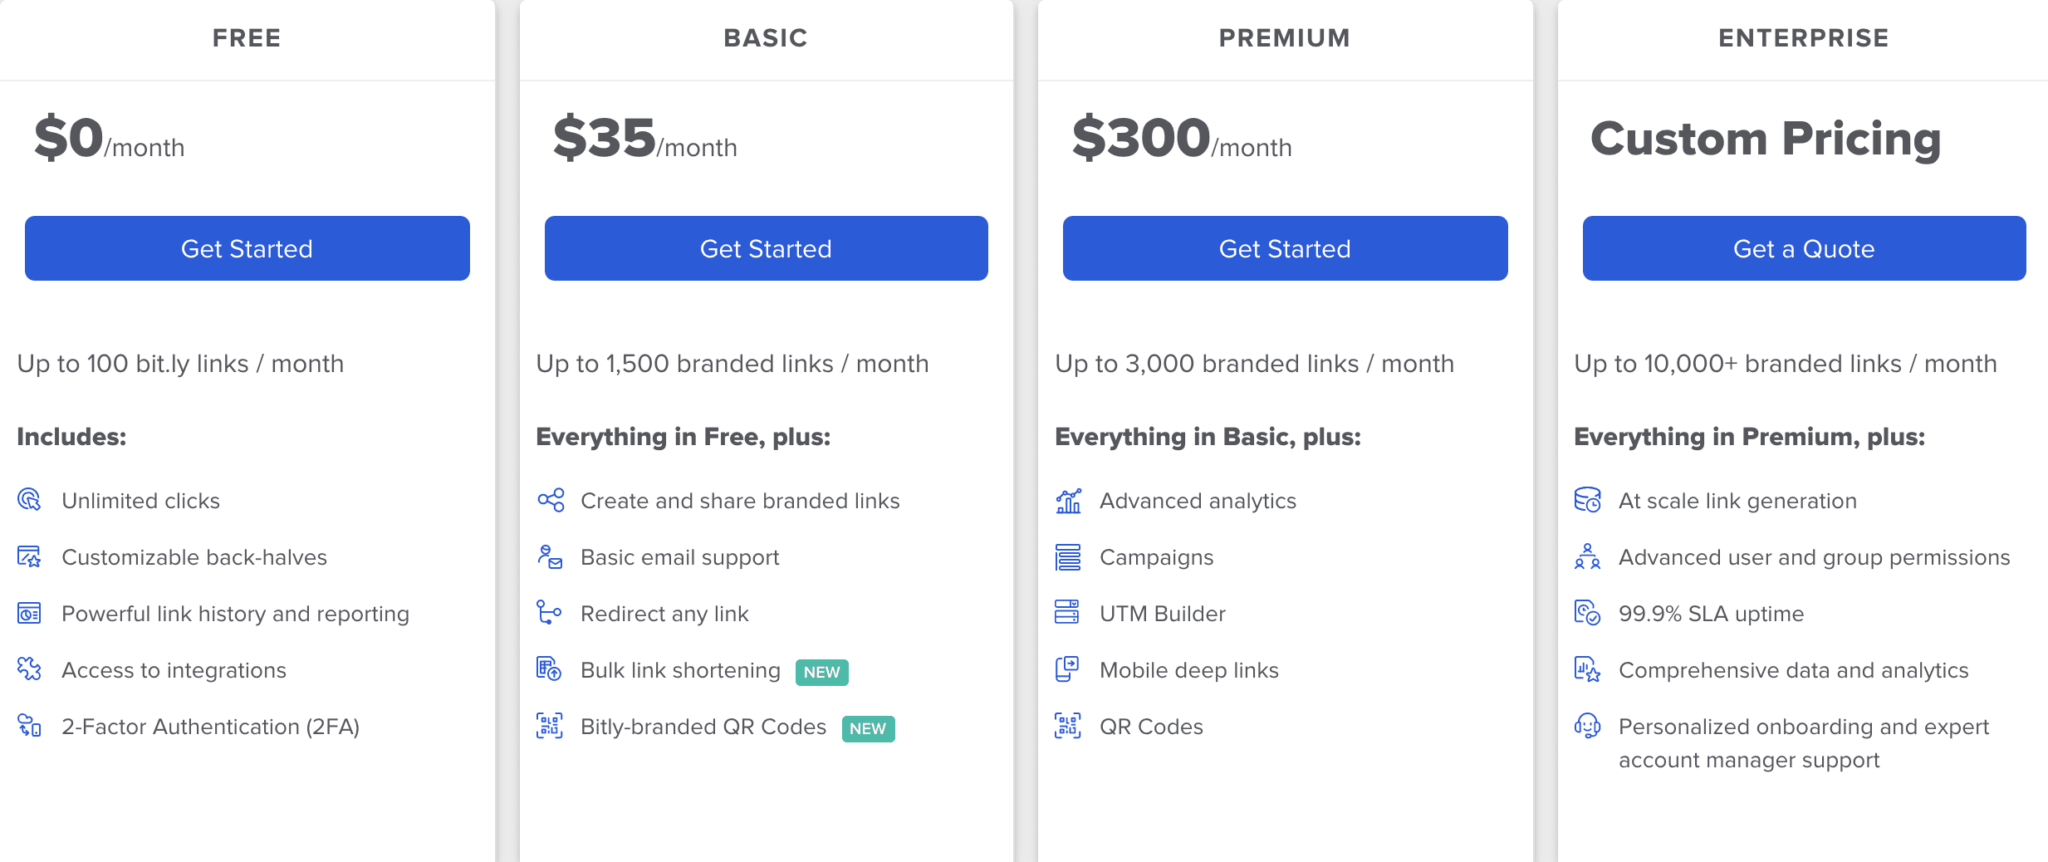Click Get Started under the Free plan

247,248
